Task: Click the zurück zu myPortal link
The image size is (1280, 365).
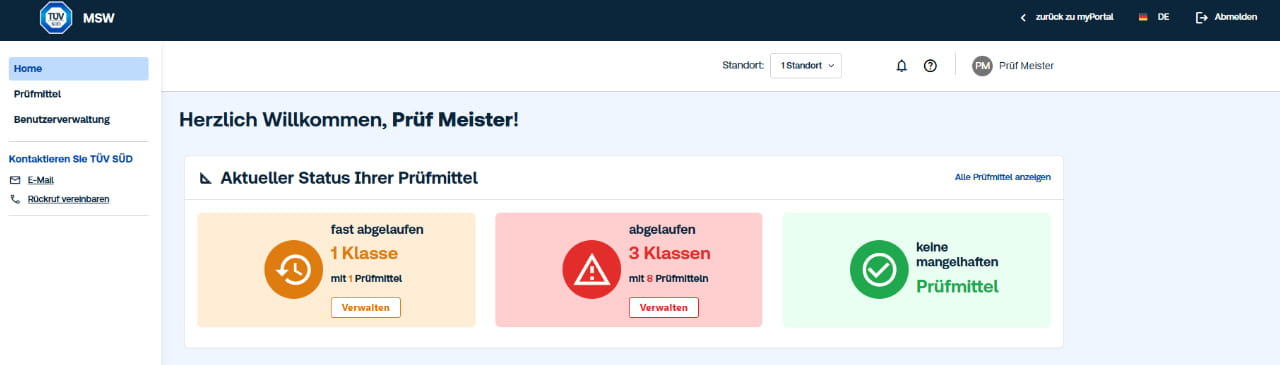Action: [x=1074, y=18]
